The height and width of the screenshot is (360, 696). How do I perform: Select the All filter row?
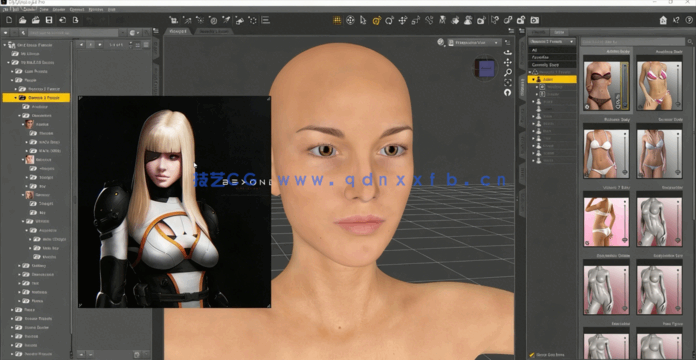[x=552, y=50]
